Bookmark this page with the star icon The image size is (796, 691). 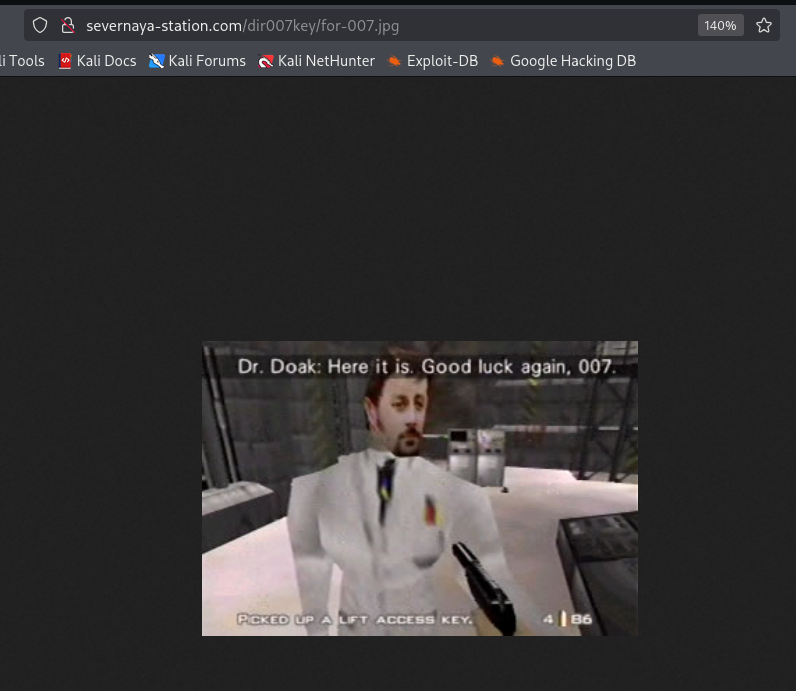(764, 25)
